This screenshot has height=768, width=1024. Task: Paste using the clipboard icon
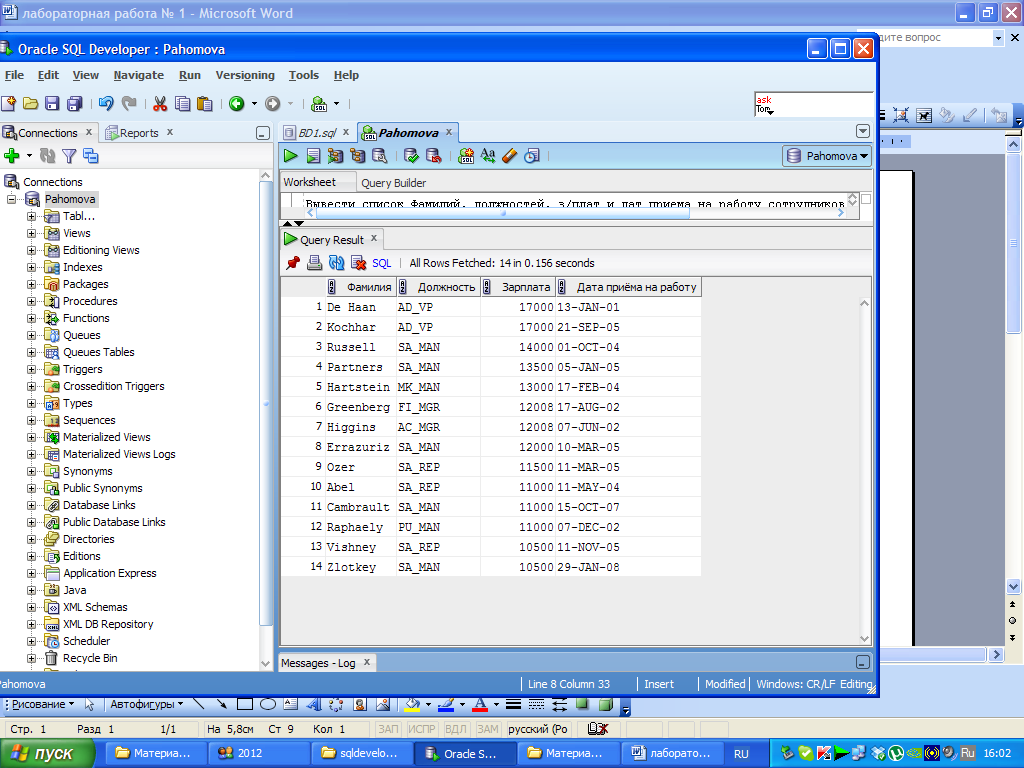click(205, 103)
